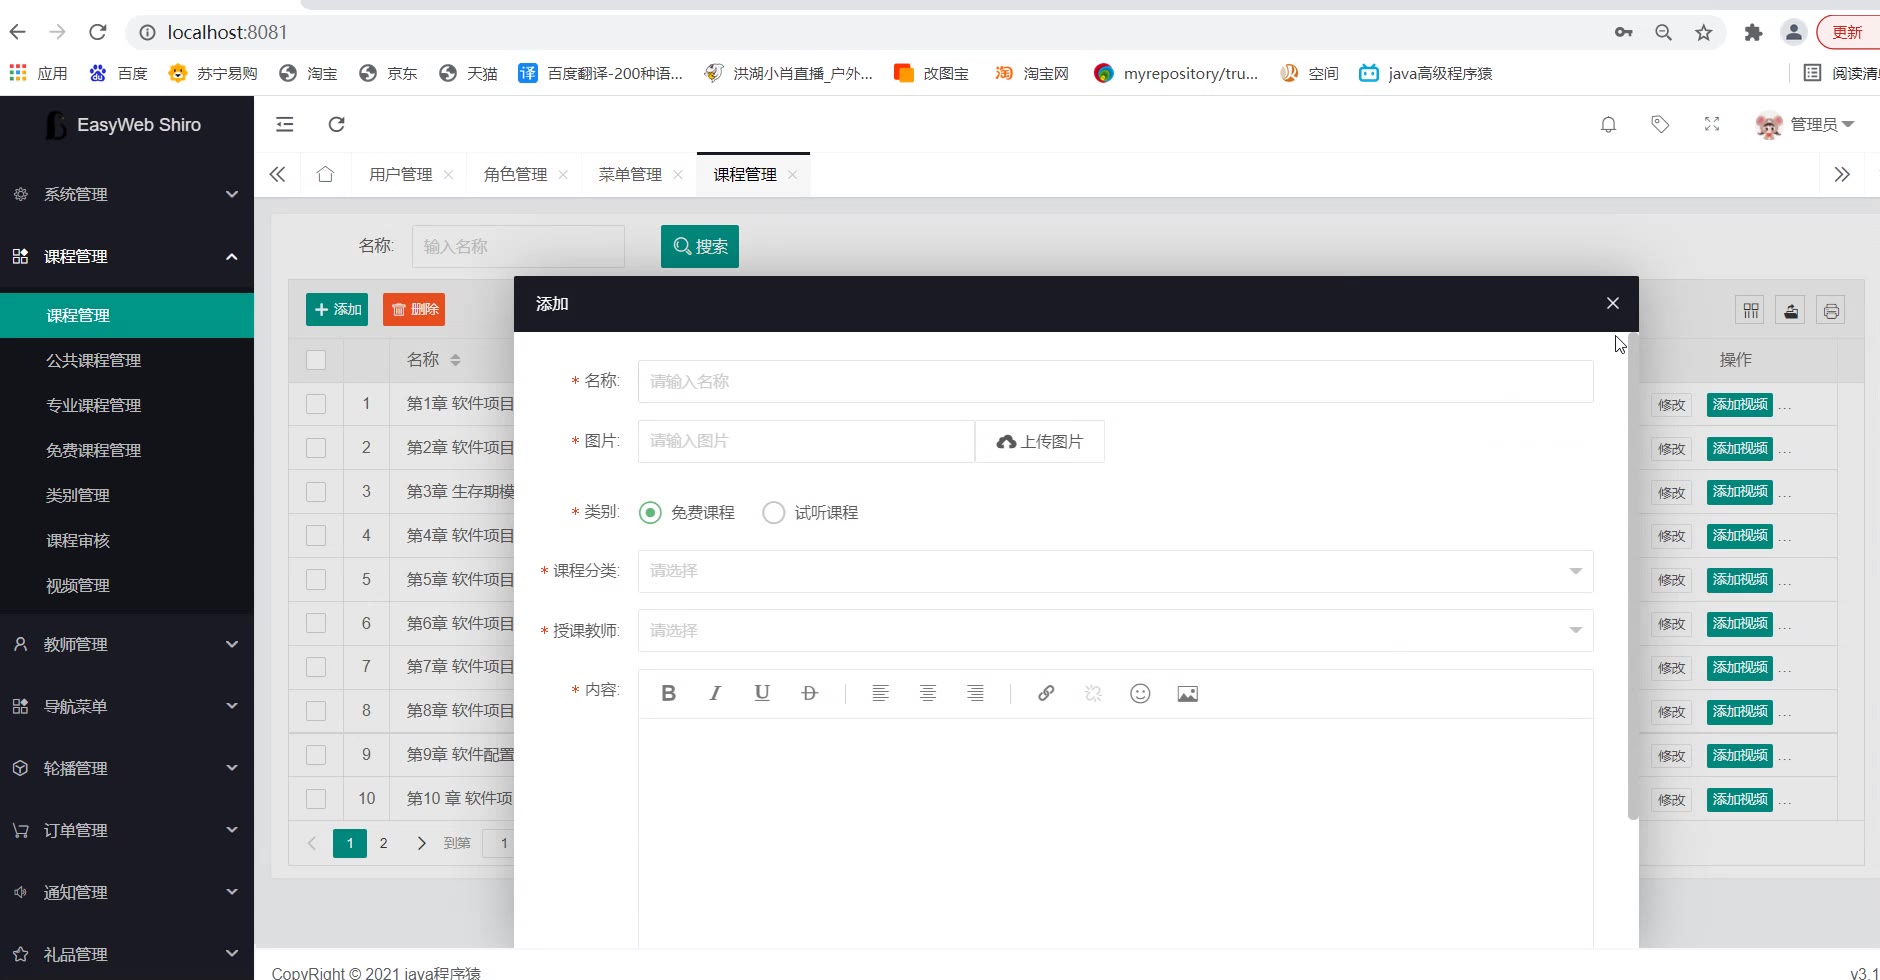Click green 添加 button in table toolbar

point(337,310)
